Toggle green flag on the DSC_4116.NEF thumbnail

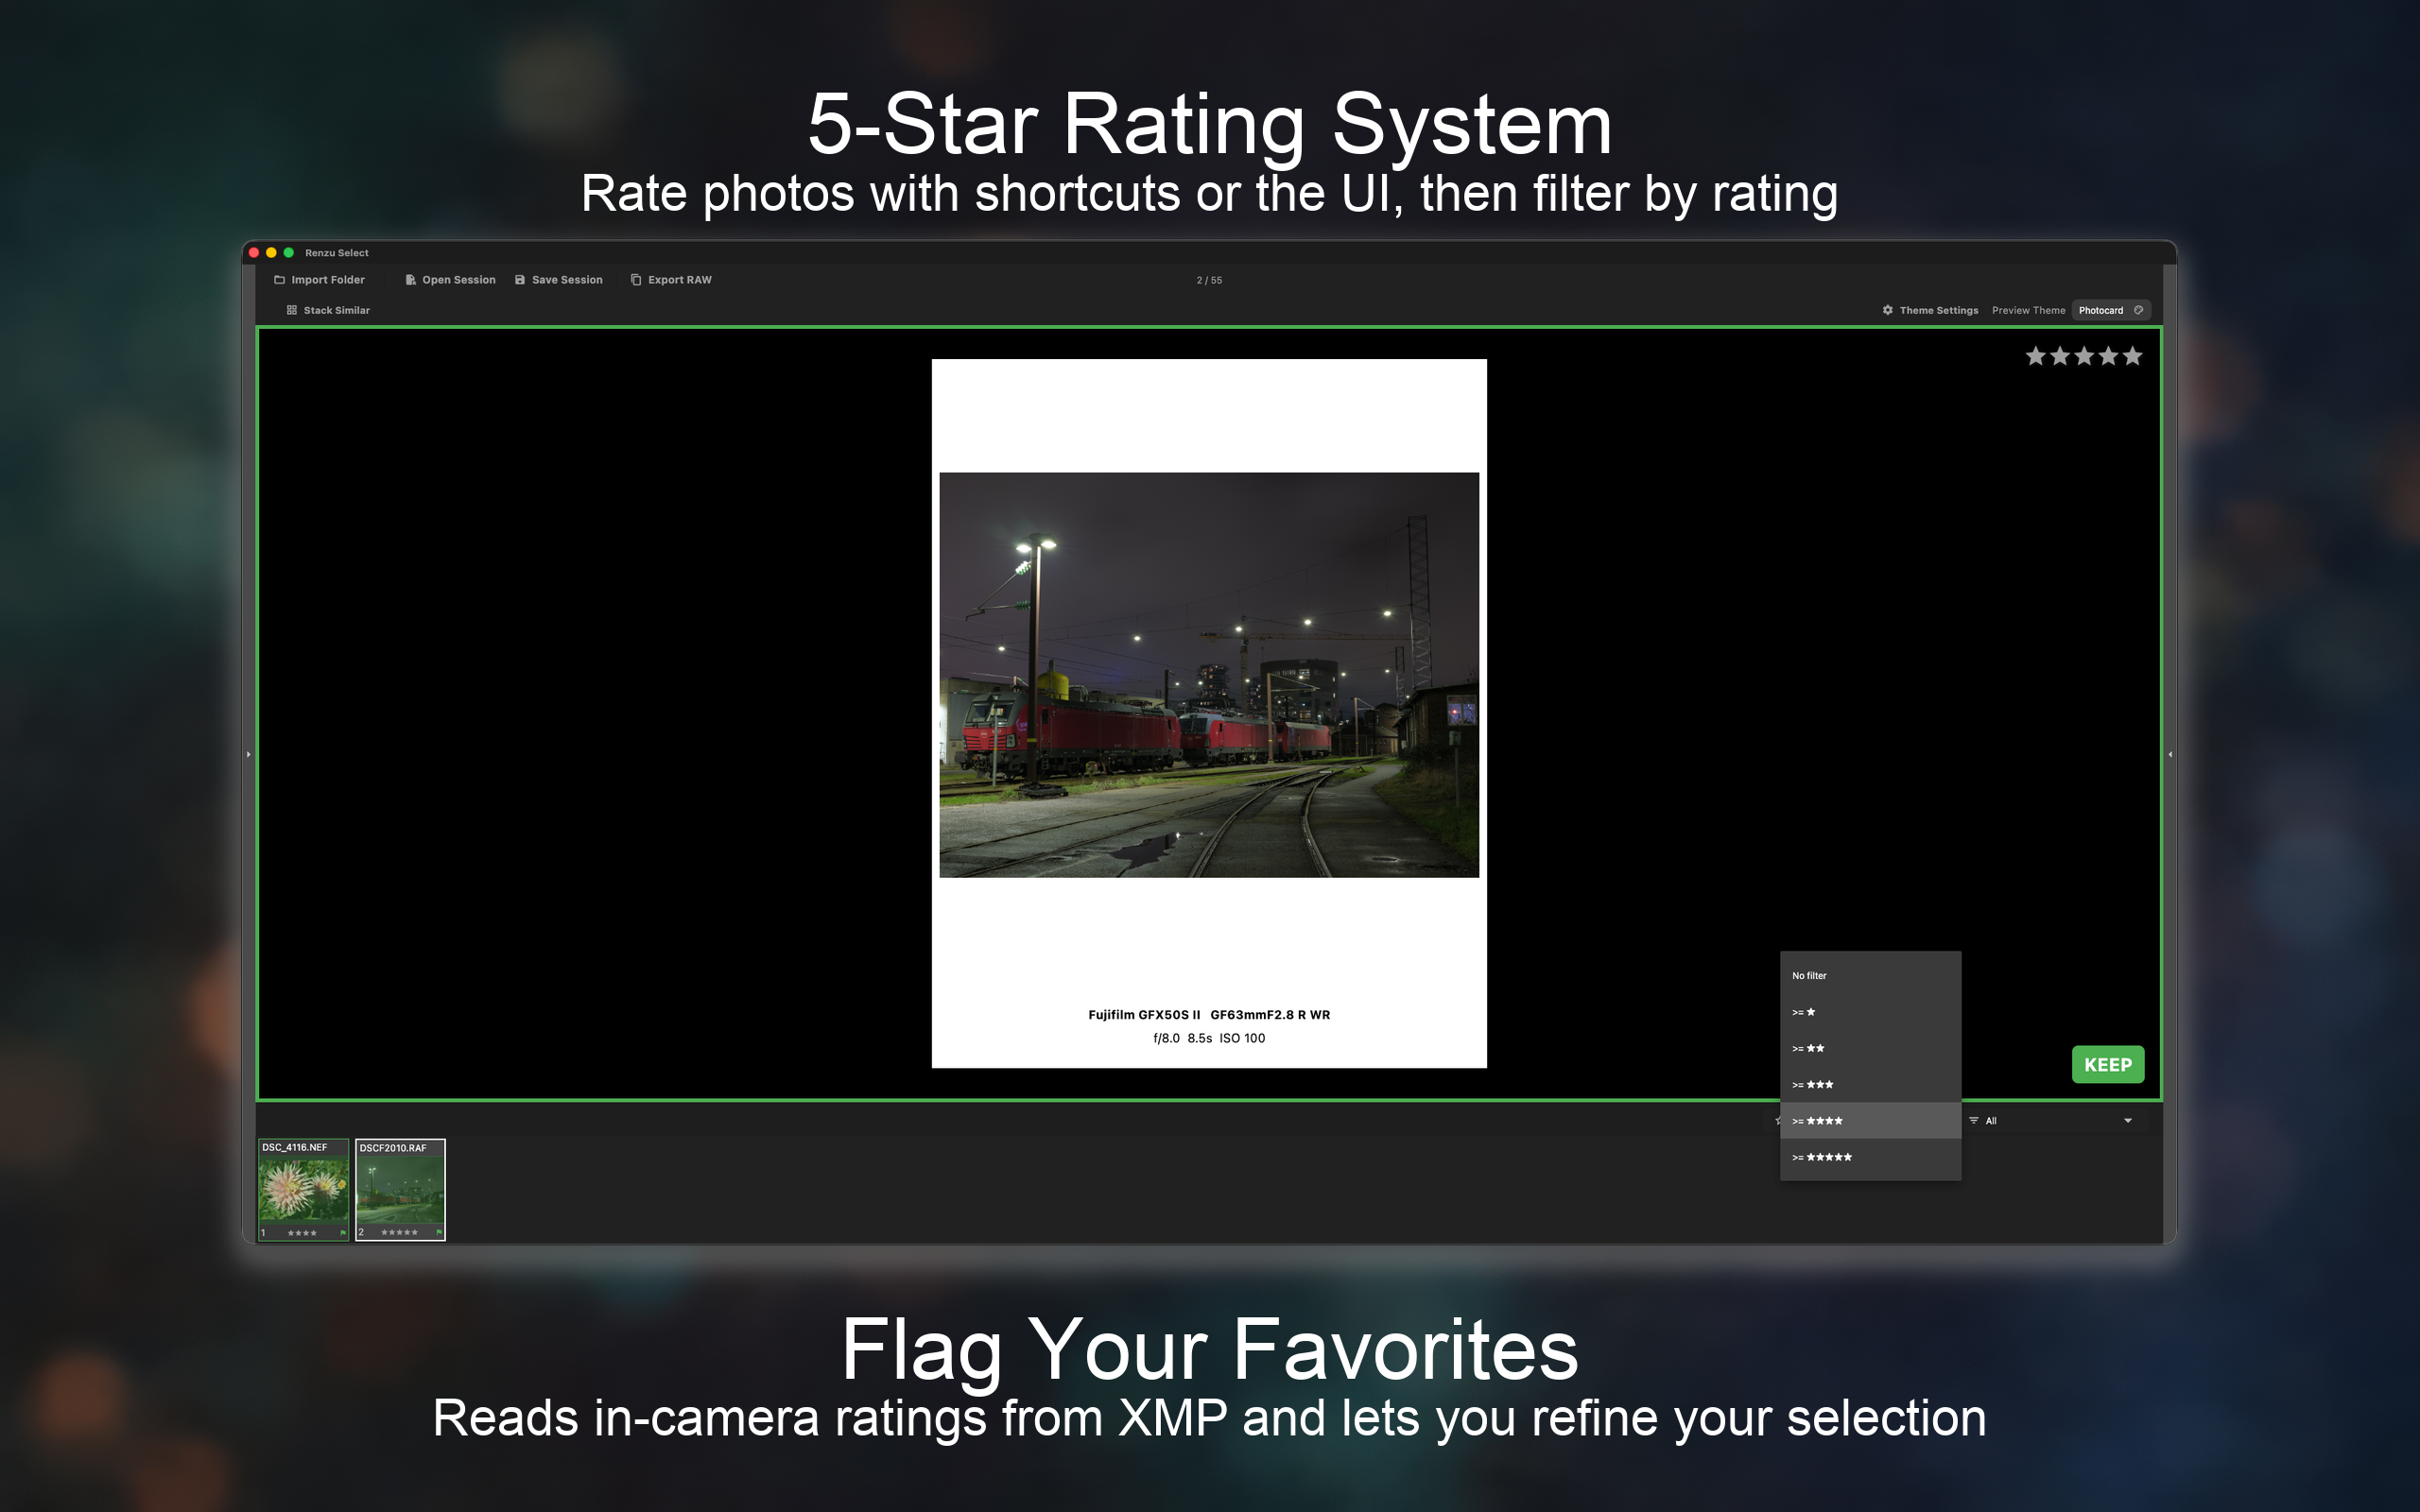click(343, 1233)
